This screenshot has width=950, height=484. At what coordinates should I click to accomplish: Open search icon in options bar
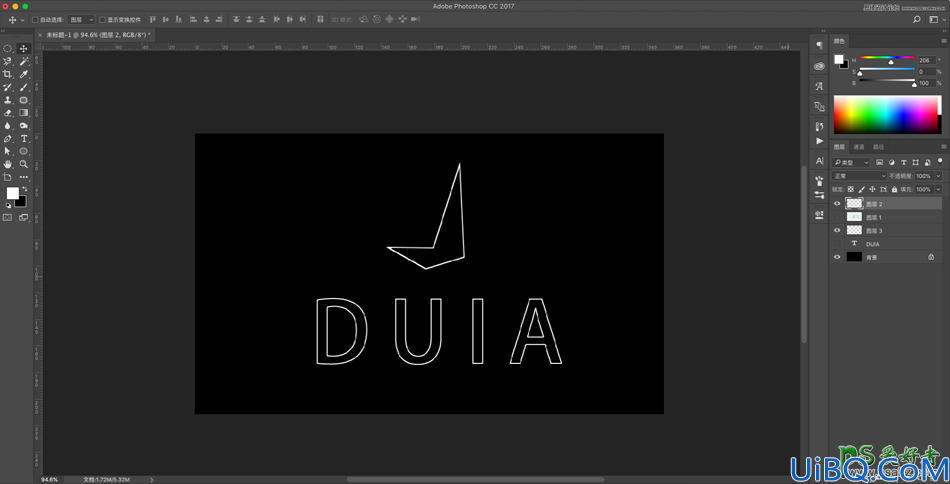(x=916, y=19)
